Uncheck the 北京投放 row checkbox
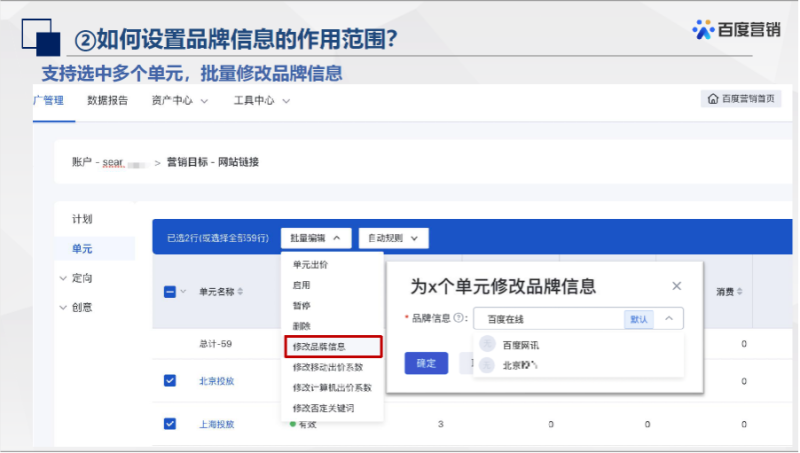The image size is (800, 453). 170,381
